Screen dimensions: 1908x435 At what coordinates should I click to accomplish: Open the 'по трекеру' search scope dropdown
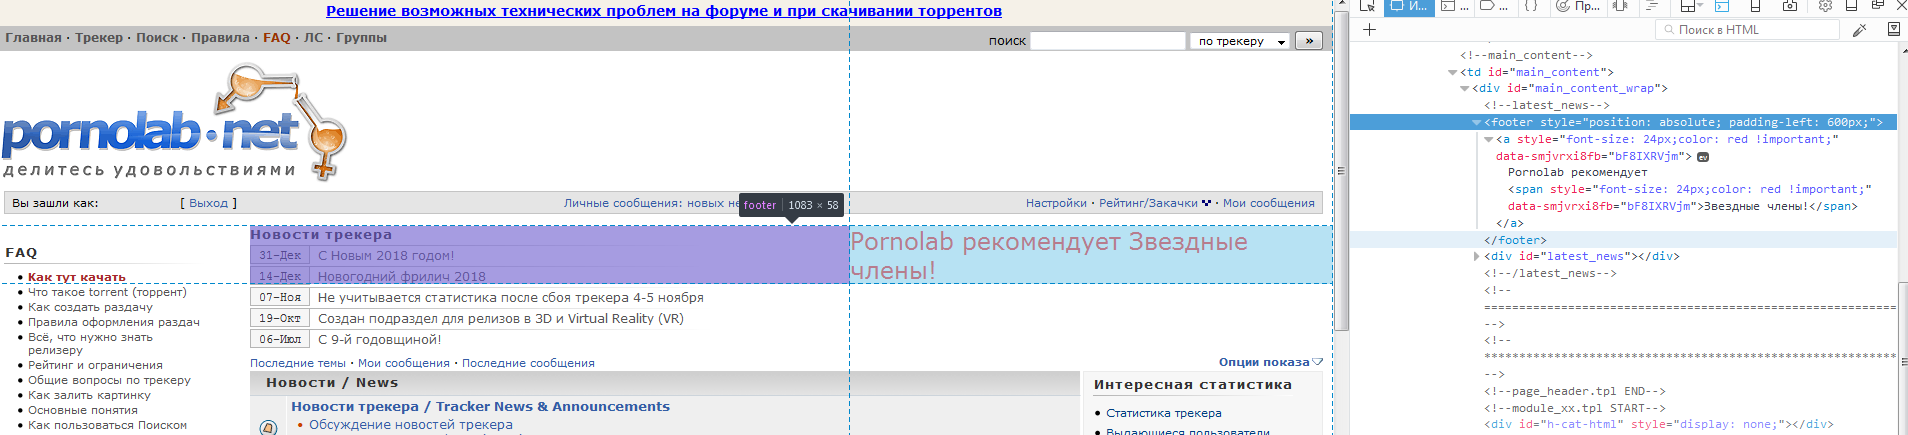tap(1240, 41)
